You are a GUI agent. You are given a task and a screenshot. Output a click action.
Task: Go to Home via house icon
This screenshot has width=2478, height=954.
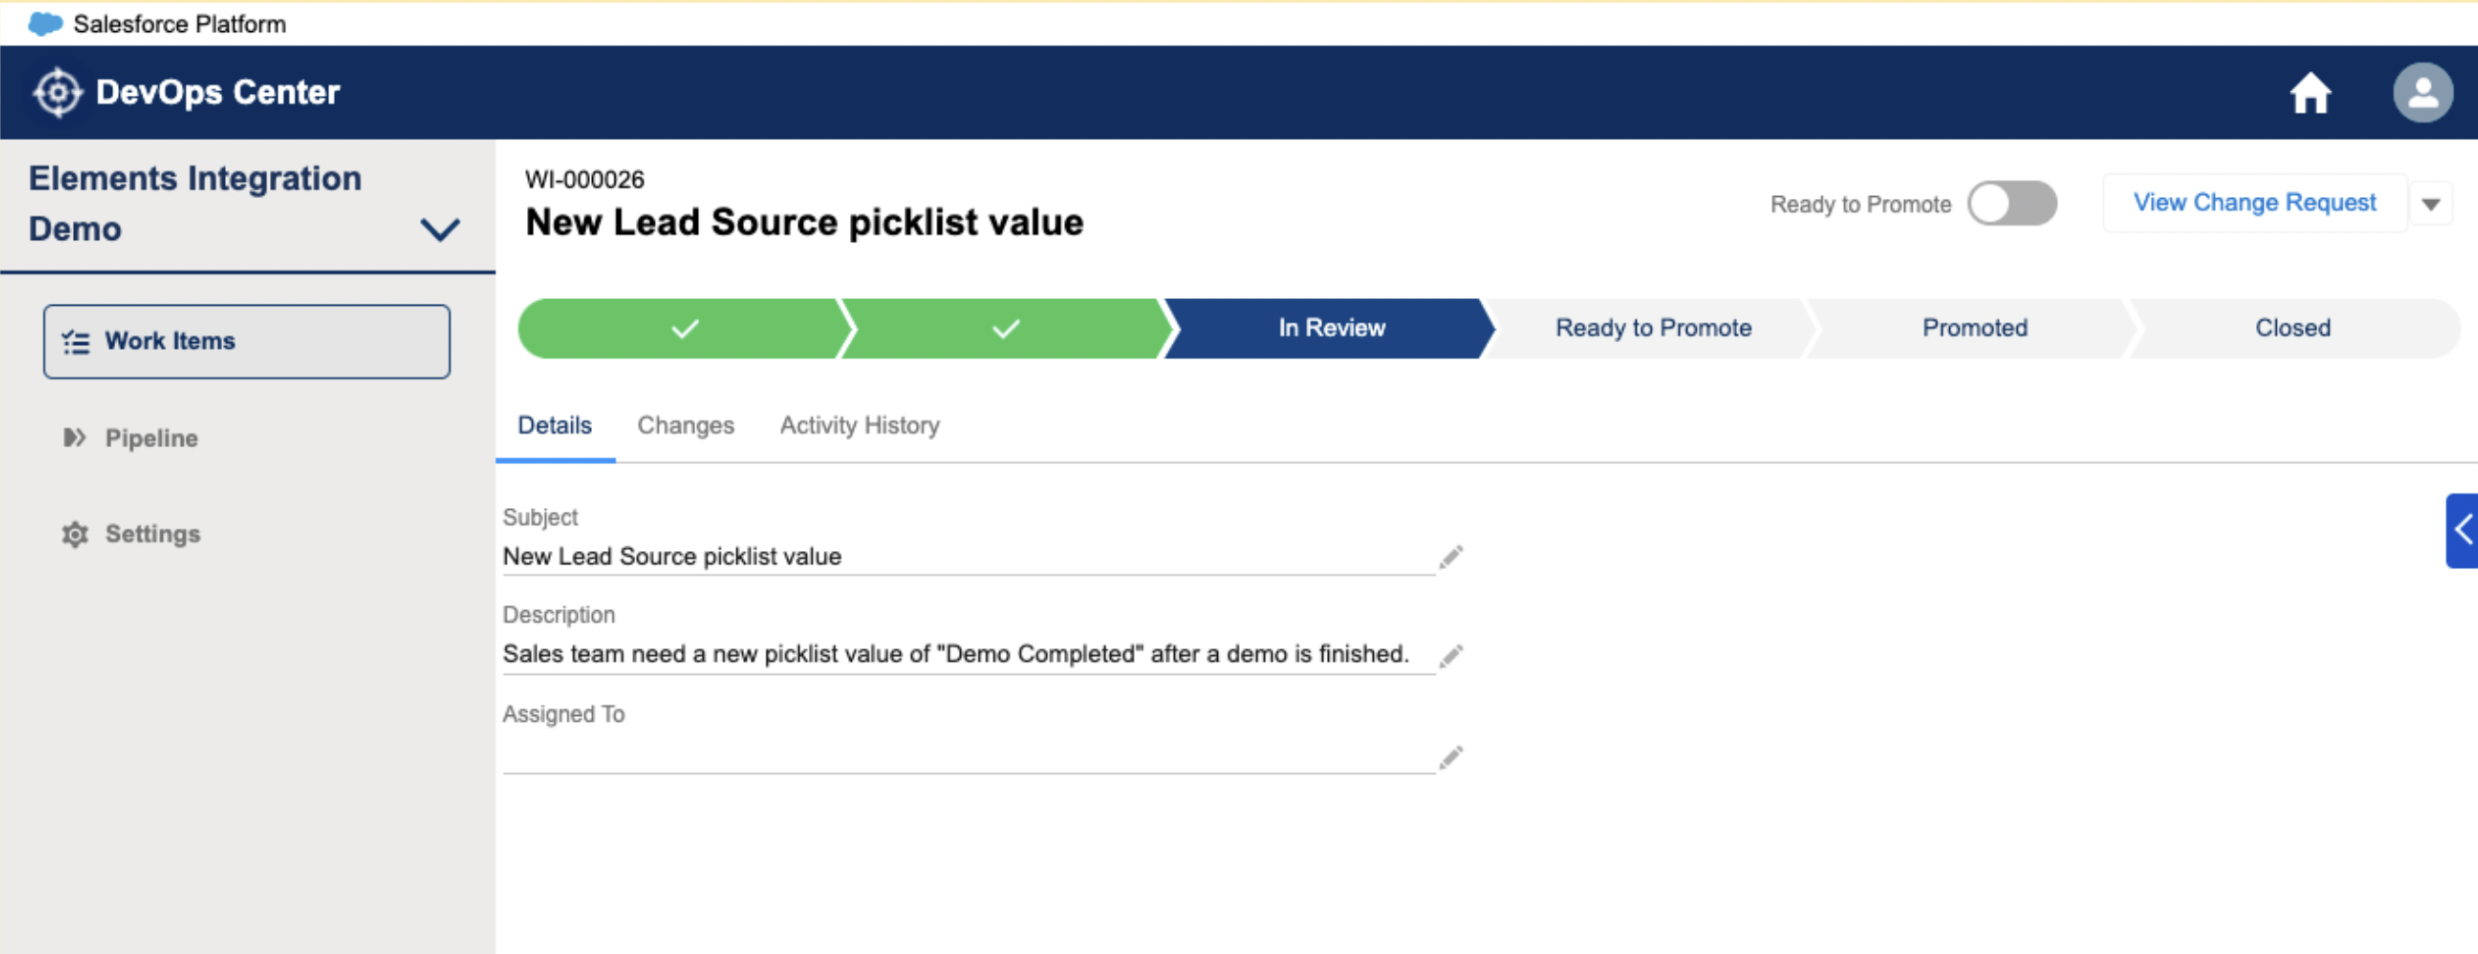(2310, 94)
